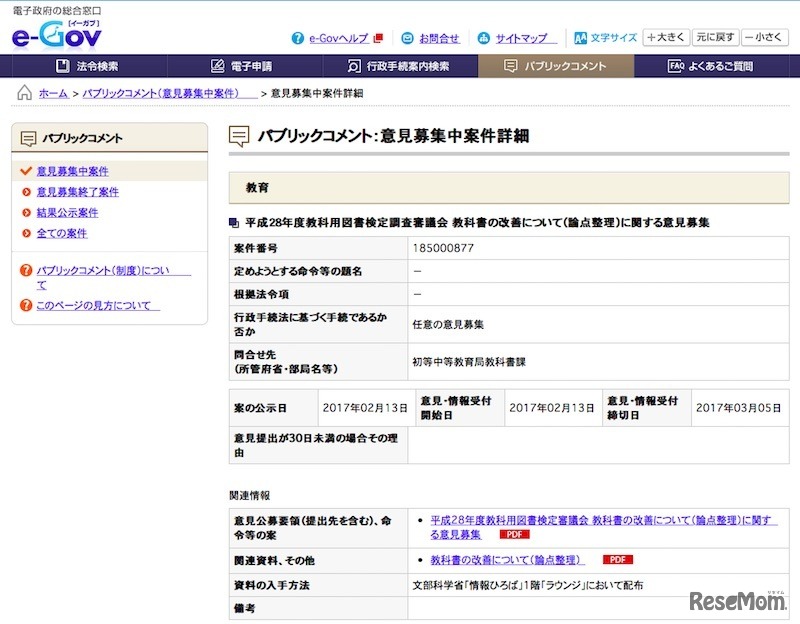800x624 pixels.
Task: Reset text size with 元に戻す button
Action: (716, 38)
